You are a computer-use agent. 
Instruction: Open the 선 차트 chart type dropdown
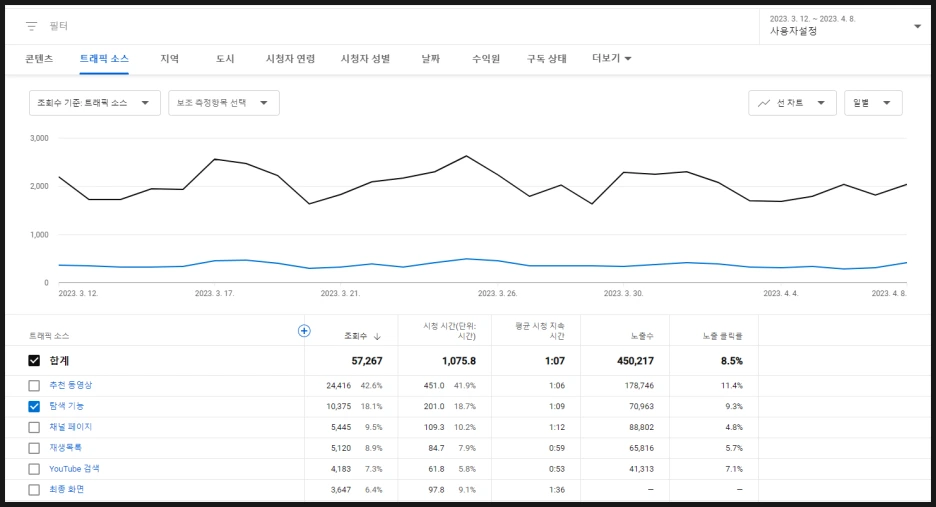point(792,103)
